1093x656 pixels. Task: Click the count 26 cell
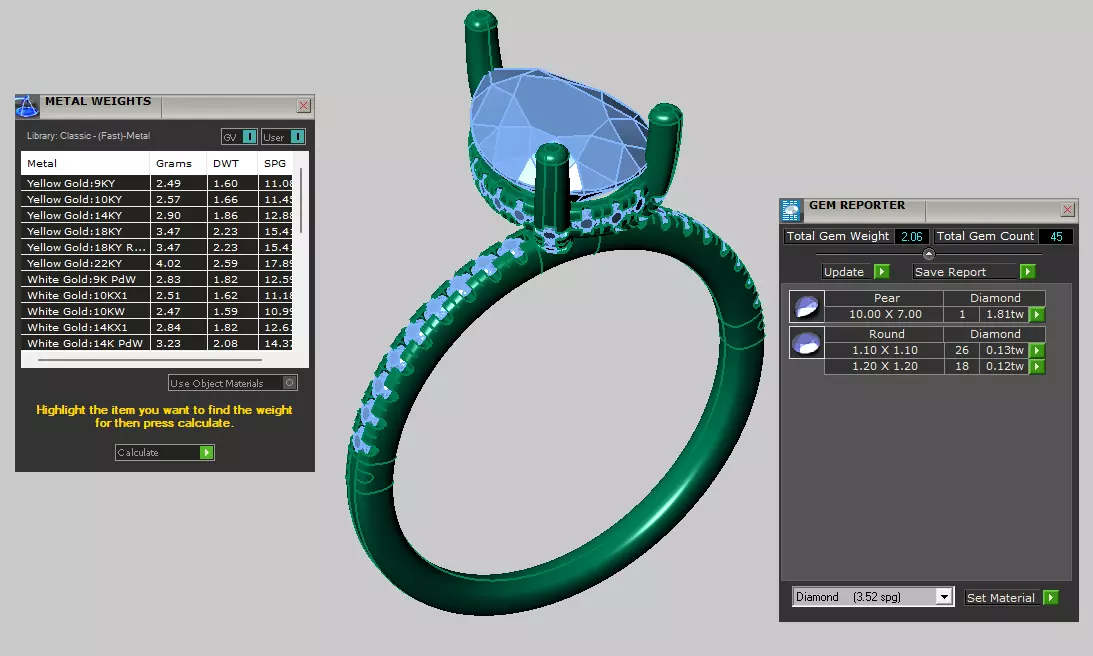[x=962, y=351]
